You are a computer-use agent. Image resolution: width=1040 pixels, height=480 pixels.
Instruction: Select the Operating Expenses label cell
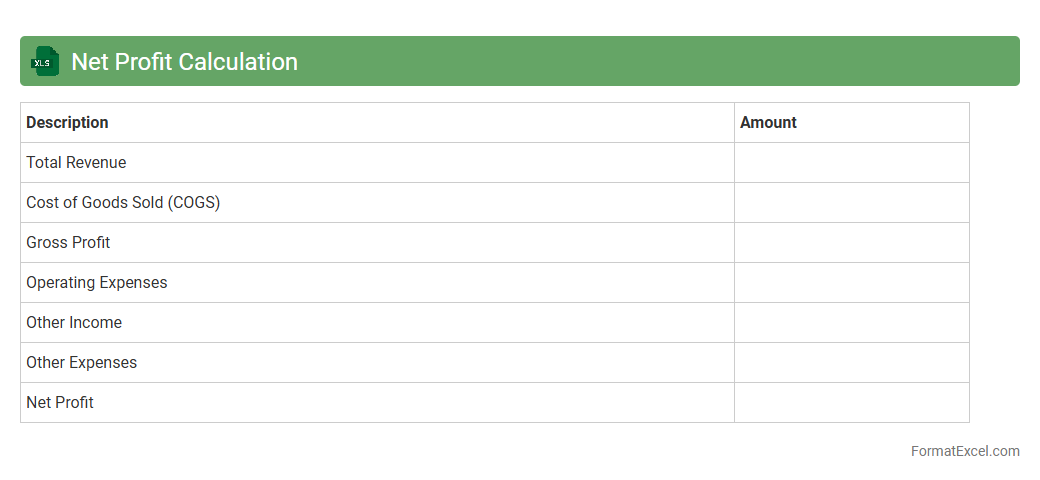click(97, 283)
